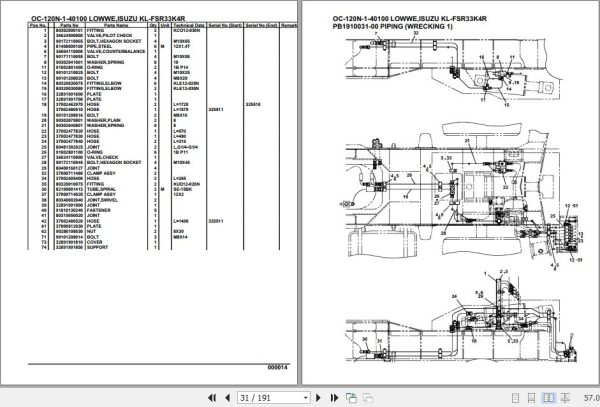The width and height of the screenshot is (600, 407).
Task: Switch to single page view
Action: tap(515, 398)
